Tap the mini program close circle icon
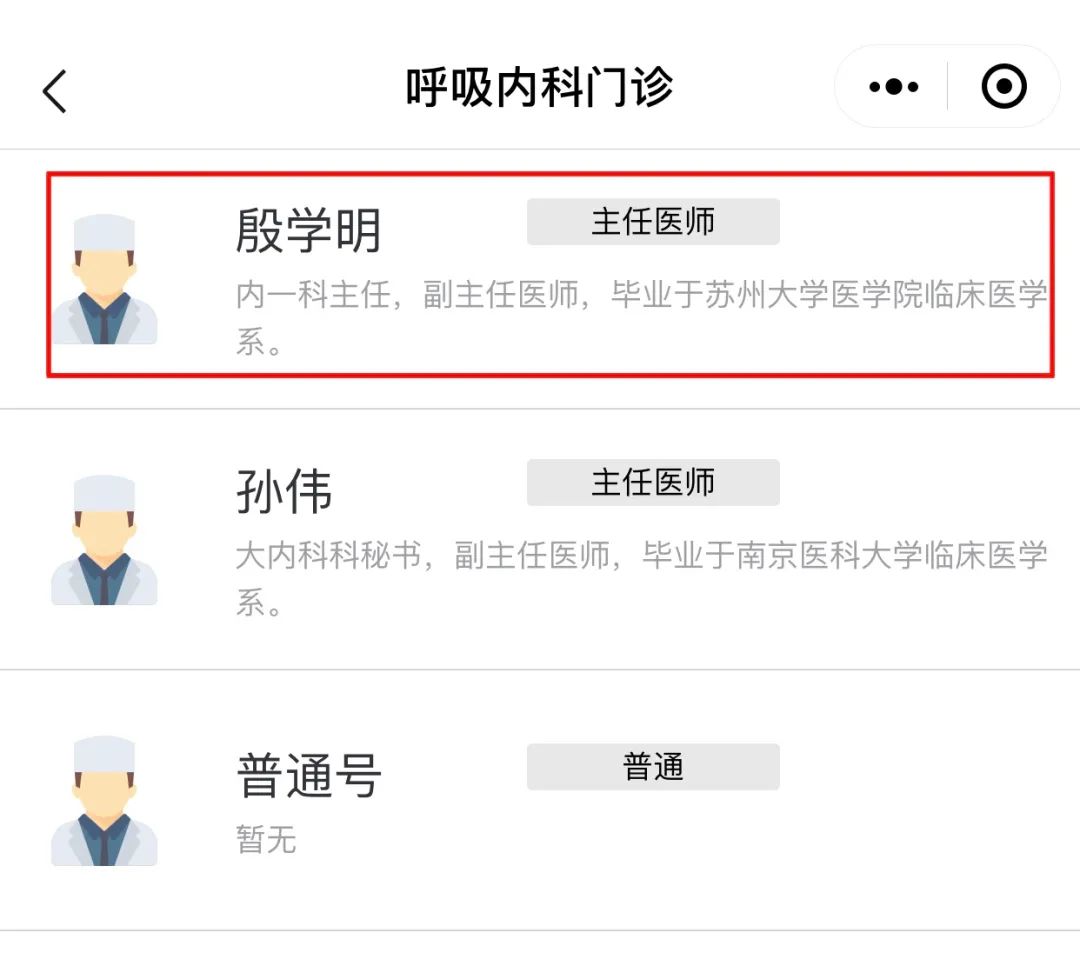 pyautogui.click(x=1004, y=86)
